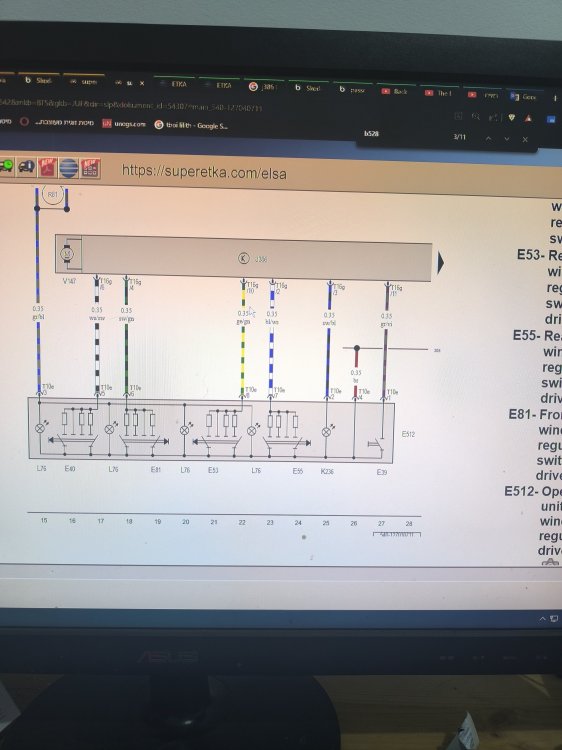
Task: Click the superetka.com/elsa link text
Action: pos(204,171)
